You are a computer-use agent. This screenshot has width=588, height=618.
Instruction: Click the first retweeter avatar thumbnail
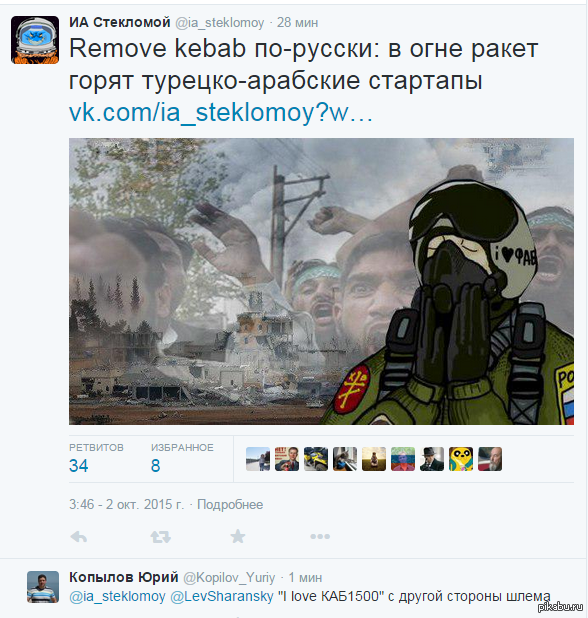[258, 459]
